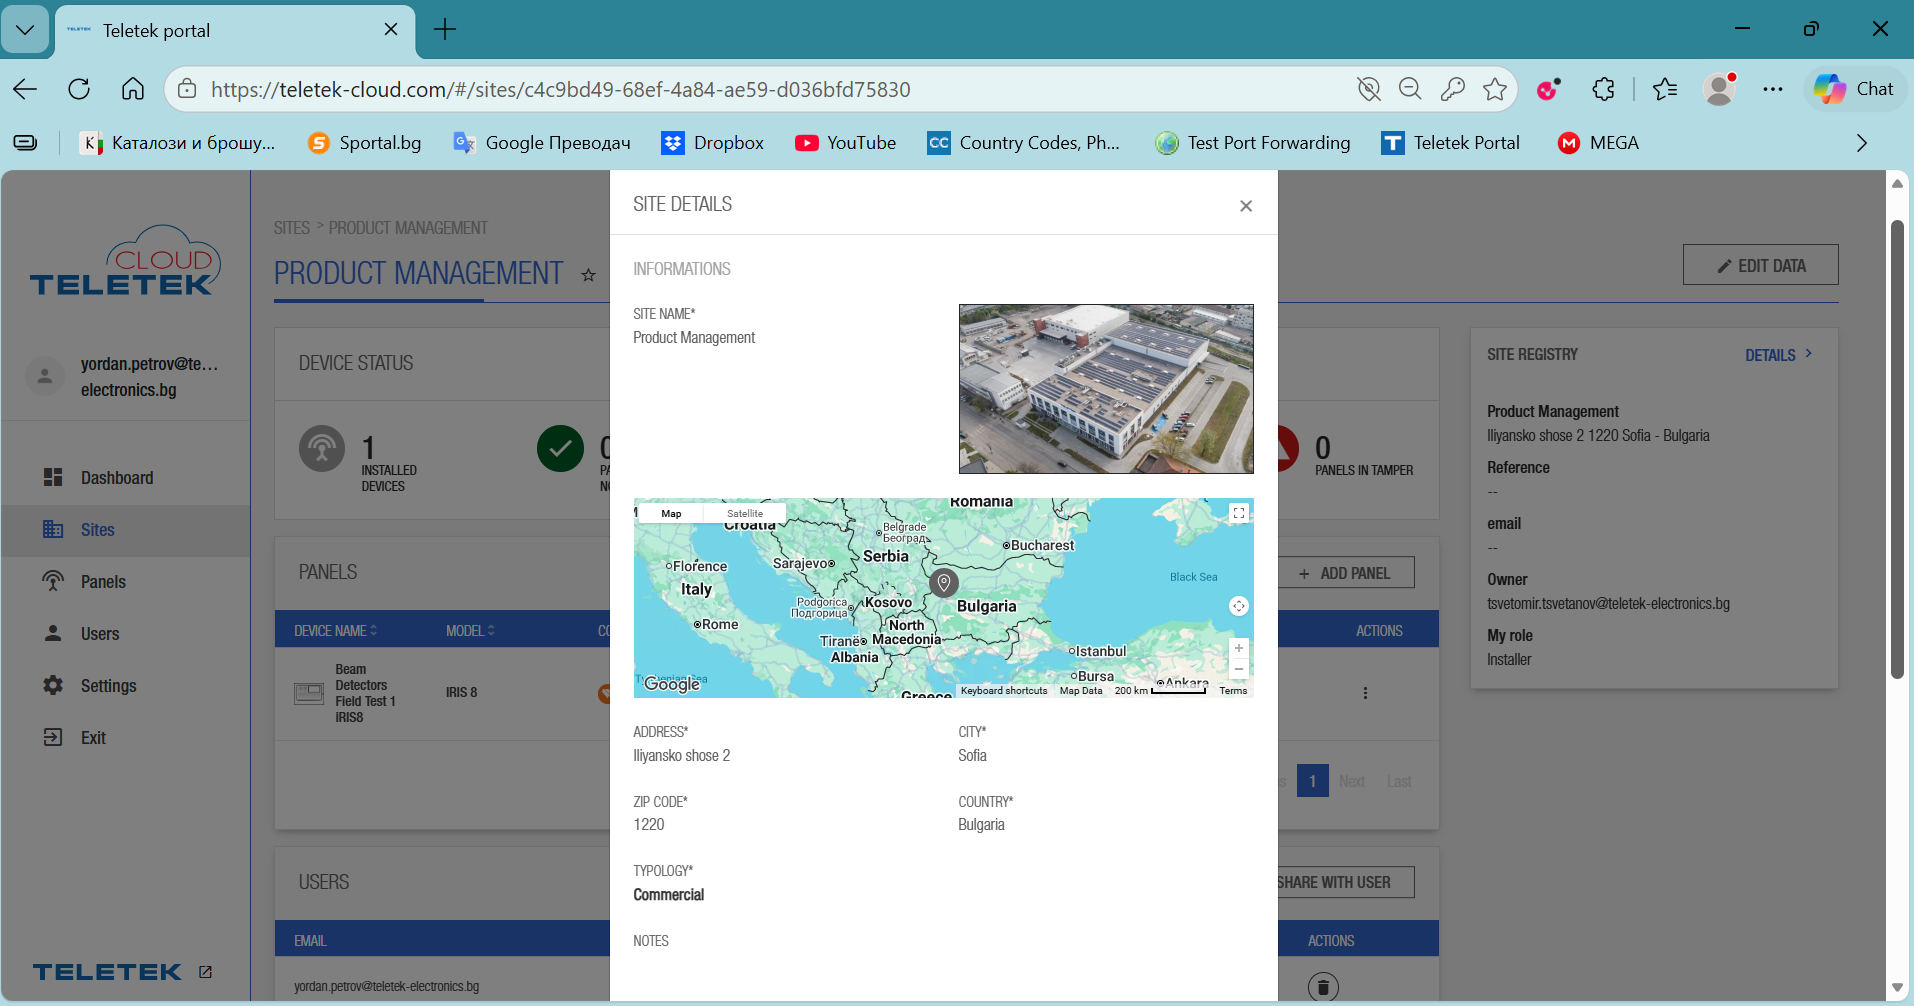
Task: Center map on my location
Action: [1239, 606]
